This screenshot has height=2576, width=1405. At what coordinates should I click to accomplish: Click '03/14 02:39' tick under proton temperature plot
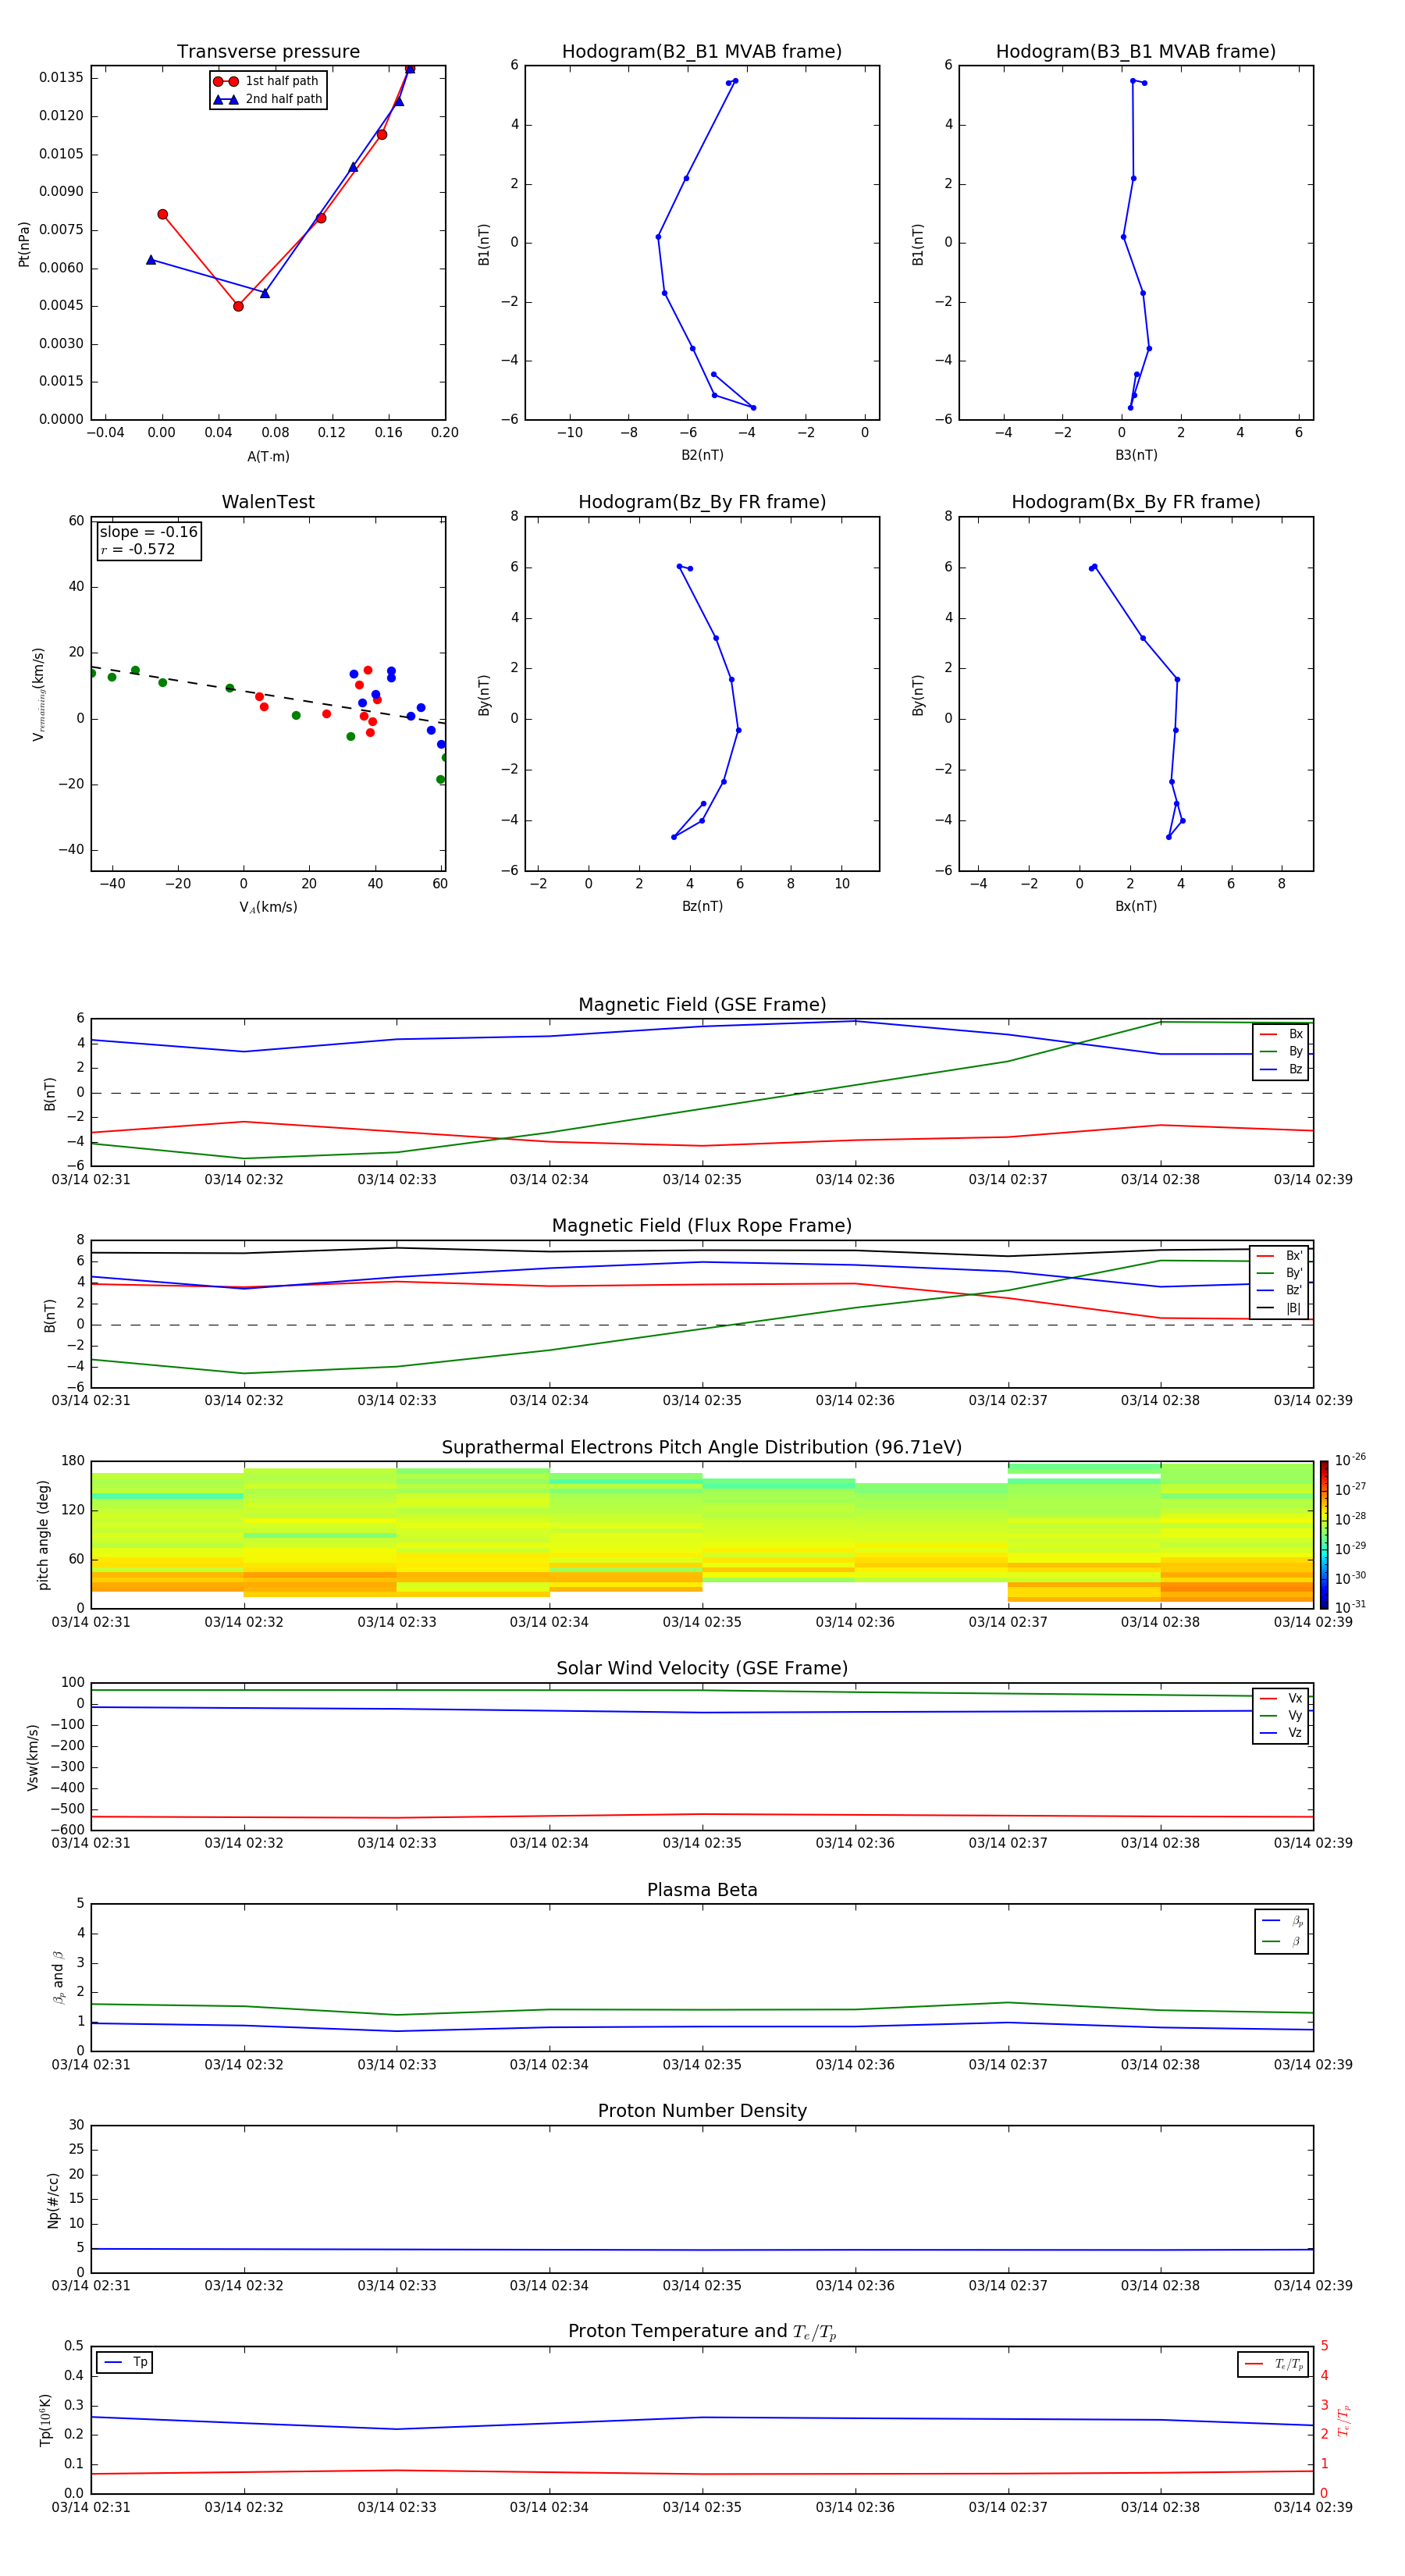pyautogui.click(x=1313, y=2507)
